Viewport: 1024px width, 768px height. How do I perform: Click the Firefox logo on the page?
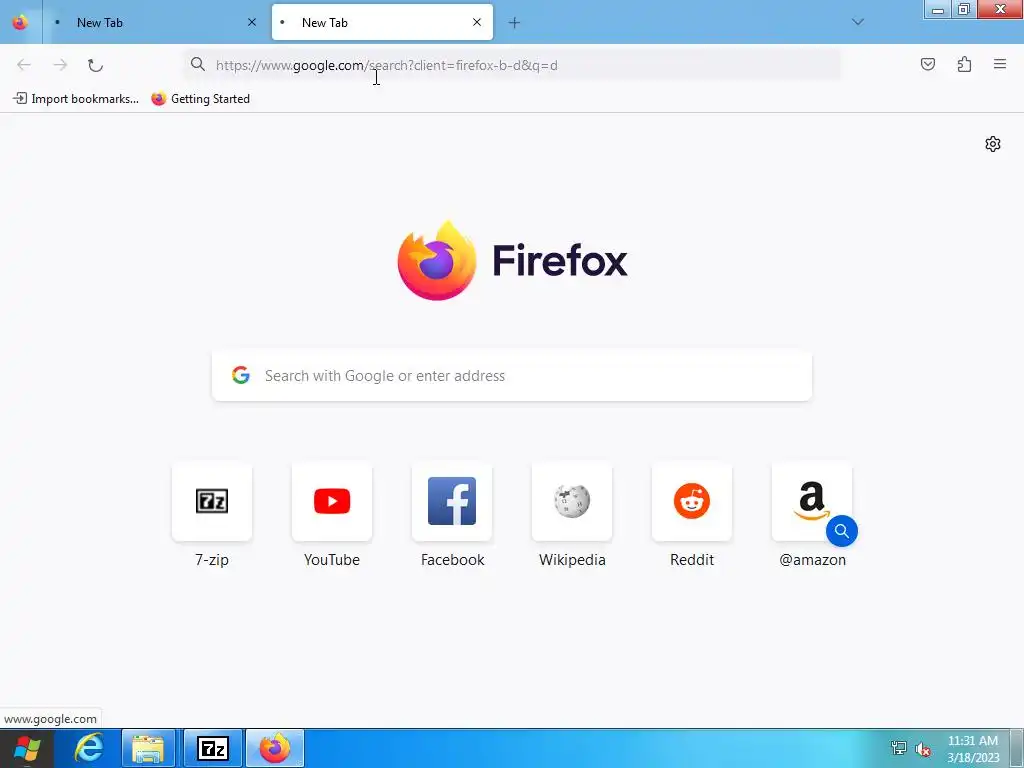437,261
